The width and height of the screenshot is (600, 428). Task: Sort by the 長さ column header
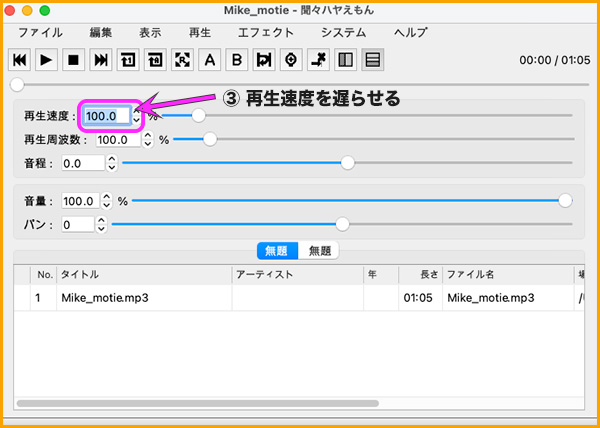point(421,274)
